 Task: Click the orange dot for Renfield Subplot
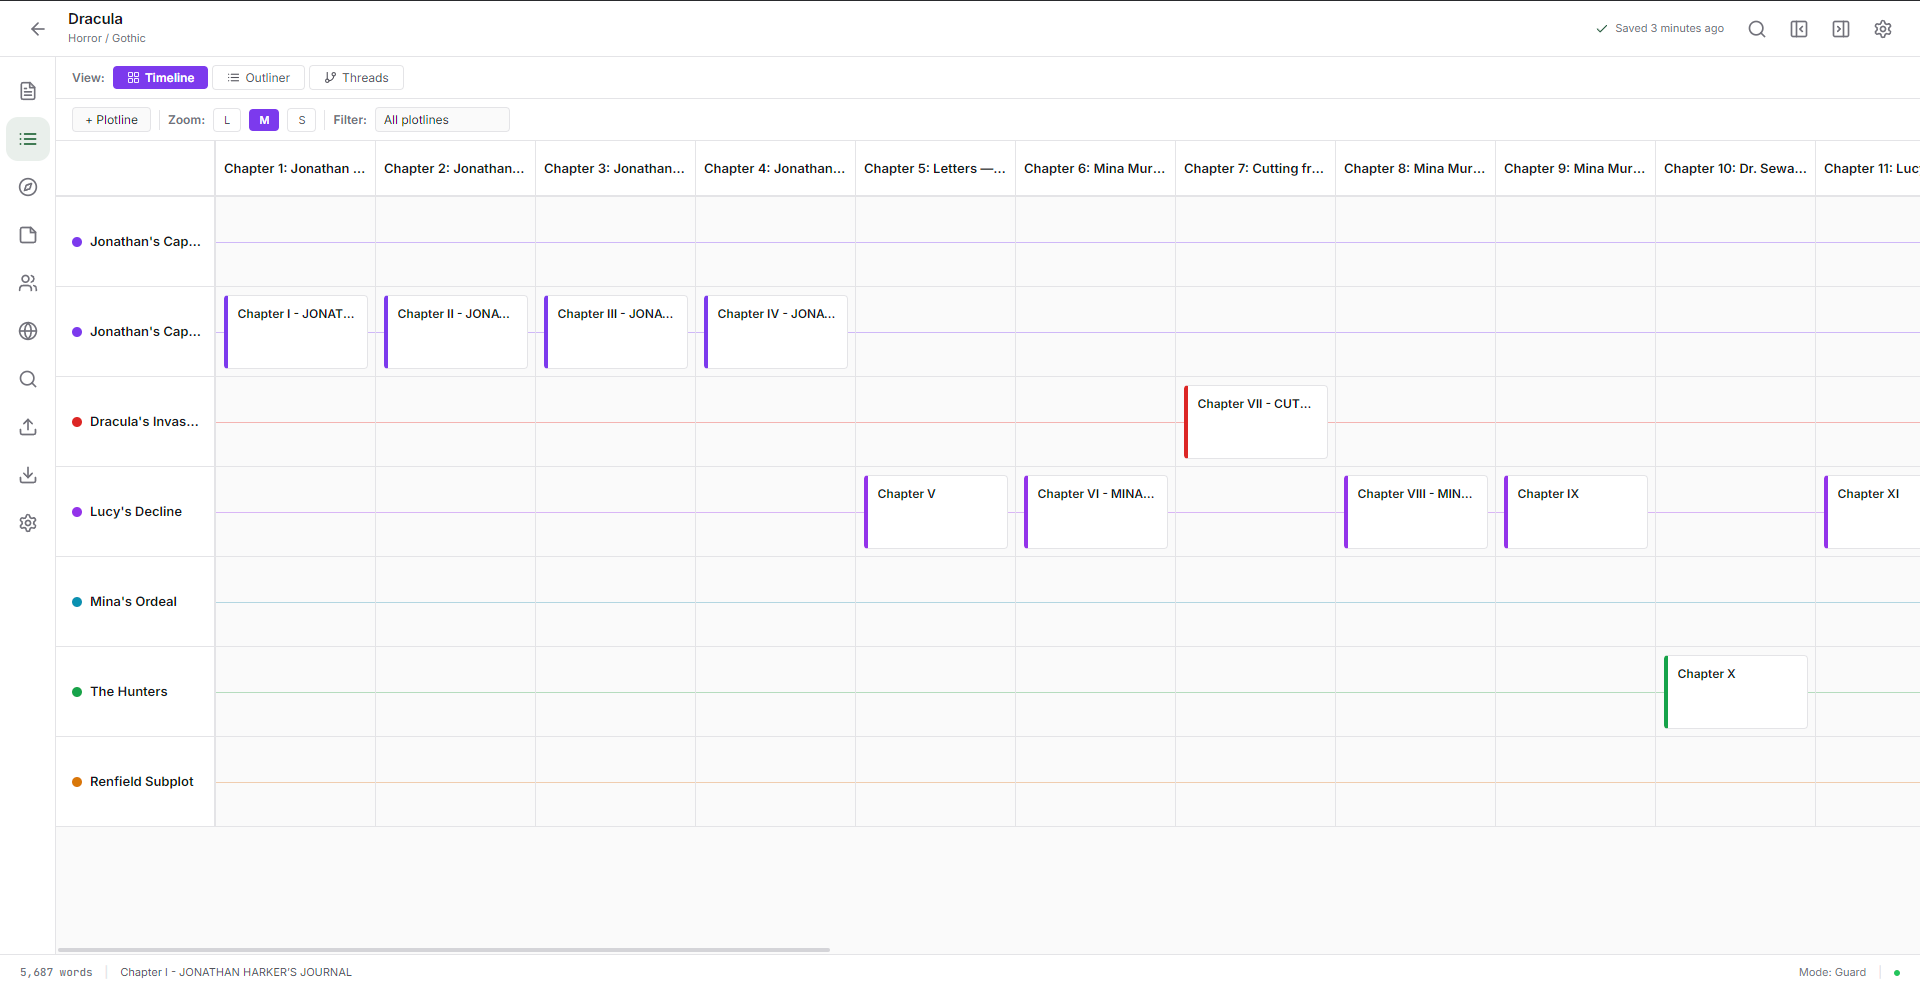77,782
